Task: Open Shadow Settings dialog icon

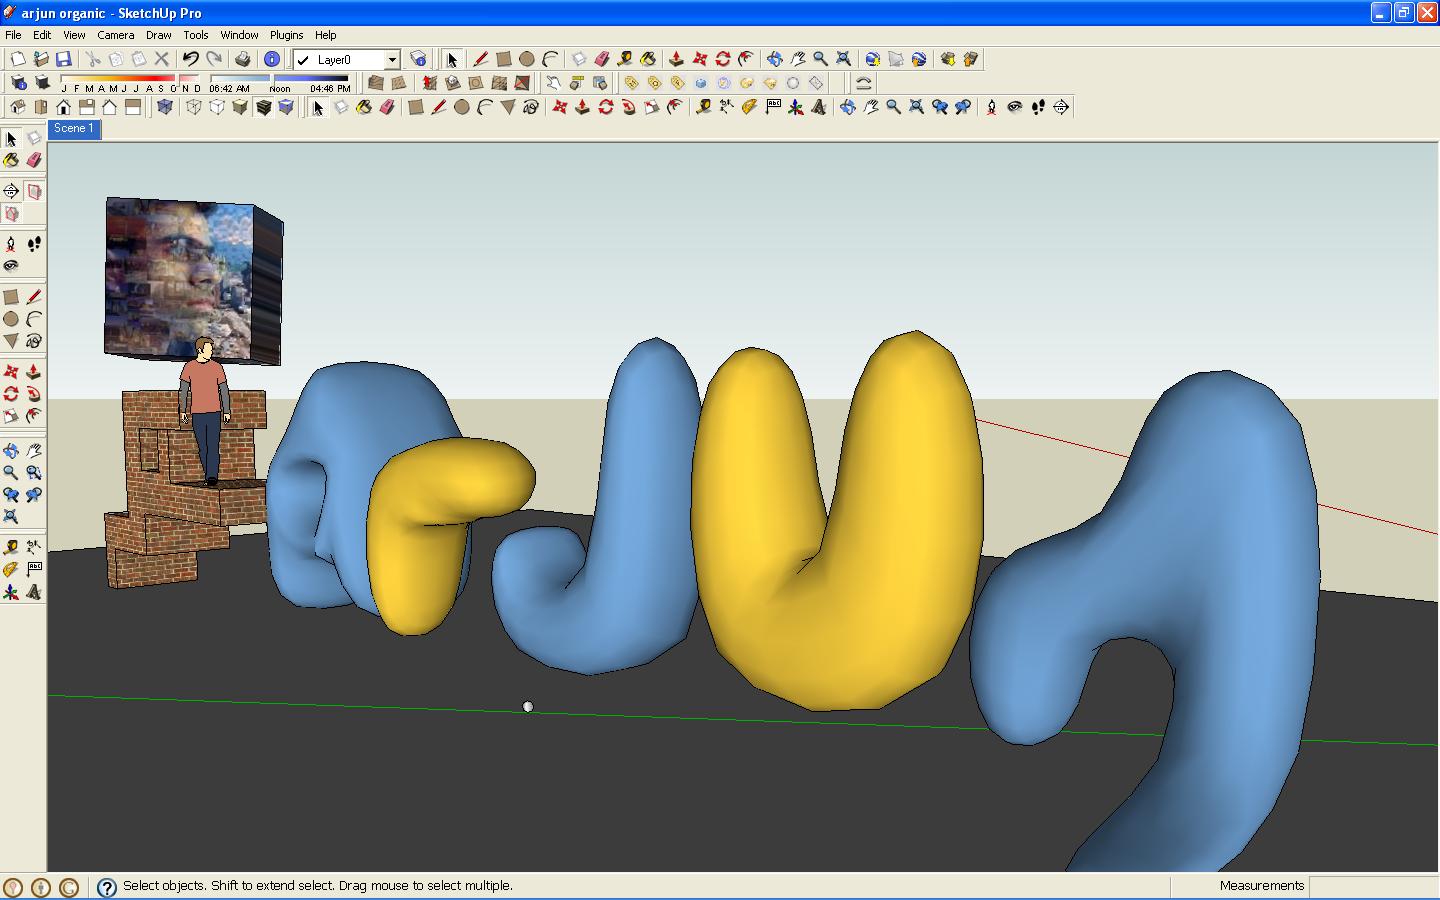Action: [x=18, y=83]
